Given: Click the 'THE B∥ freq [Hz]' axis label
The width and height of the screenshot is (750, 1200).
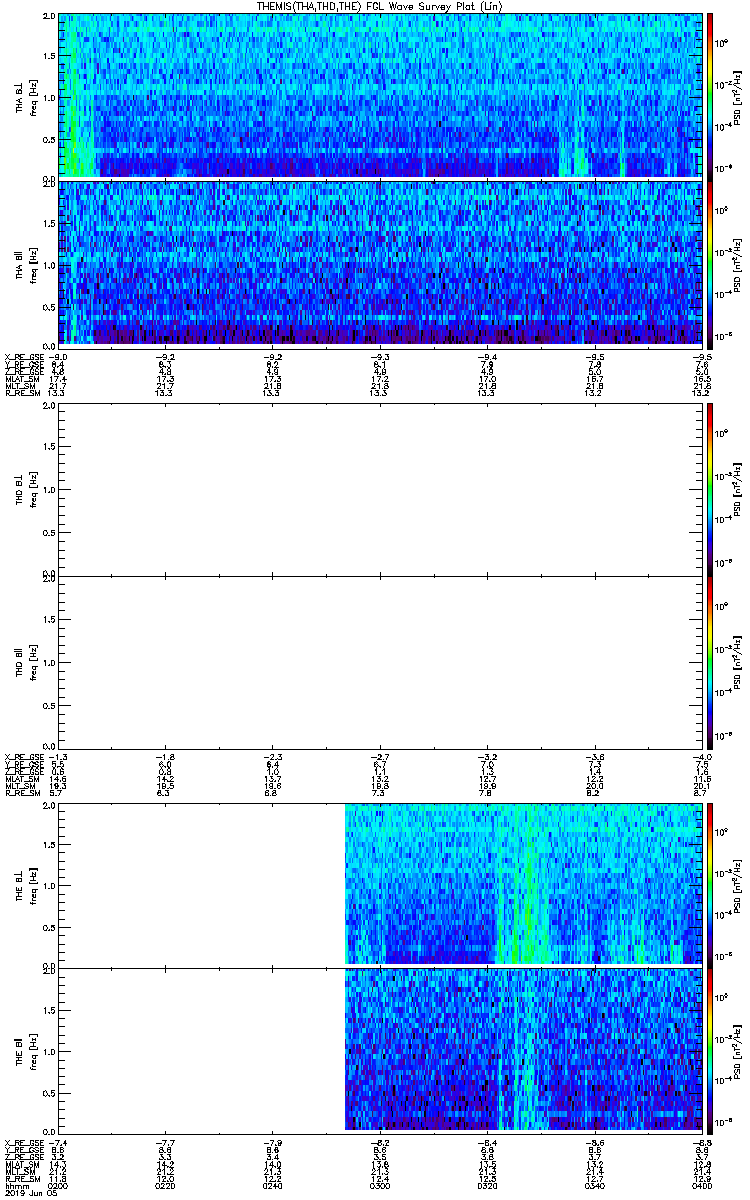Looking at the screenshot, I should tap(25, 1051).
